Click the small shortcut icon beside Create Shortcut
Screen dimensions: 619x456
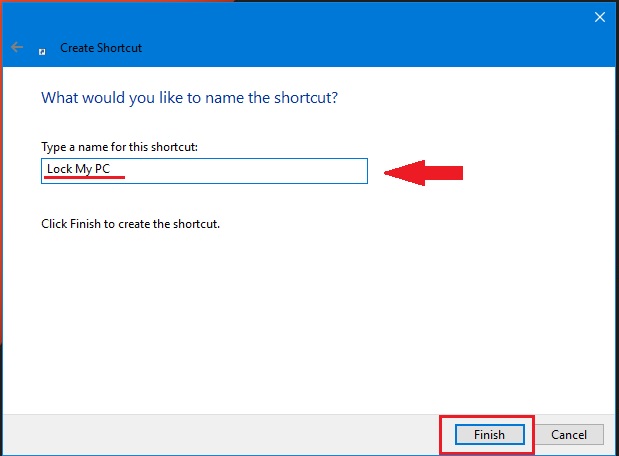(42, 48)
